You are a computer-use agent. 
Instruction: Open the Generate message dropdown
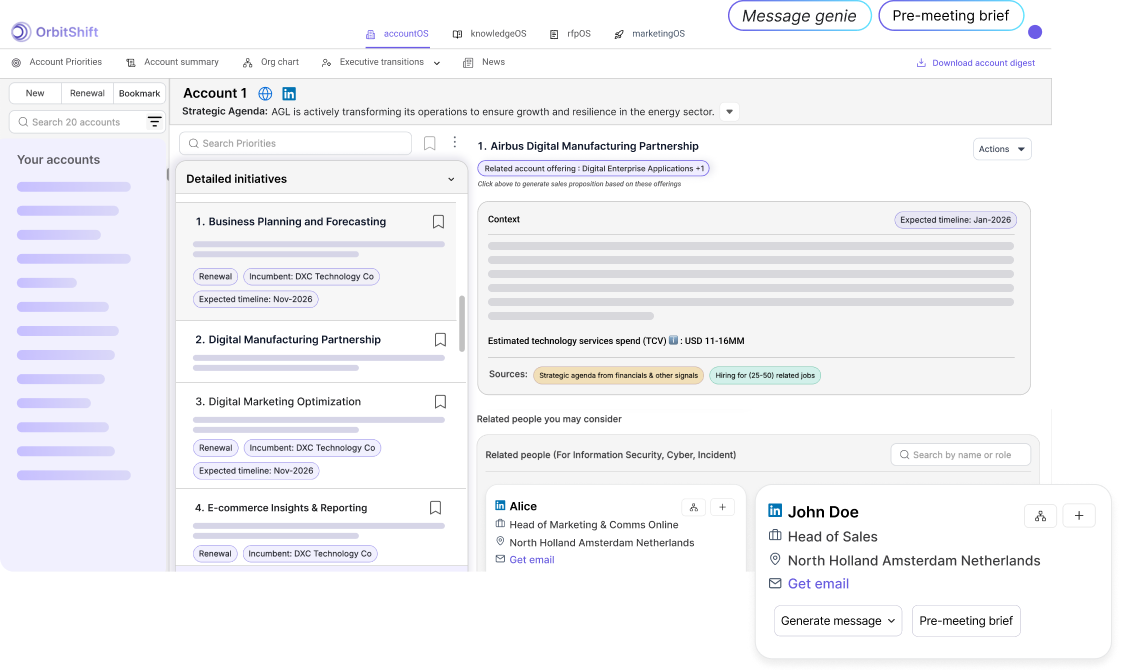click(x=838, y=621)
